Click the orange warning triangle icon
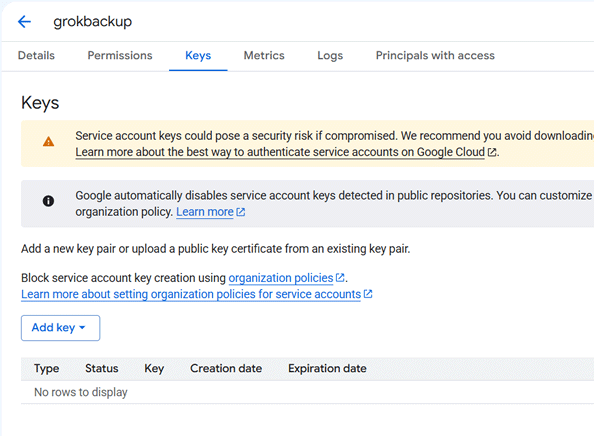 (48, 142)
